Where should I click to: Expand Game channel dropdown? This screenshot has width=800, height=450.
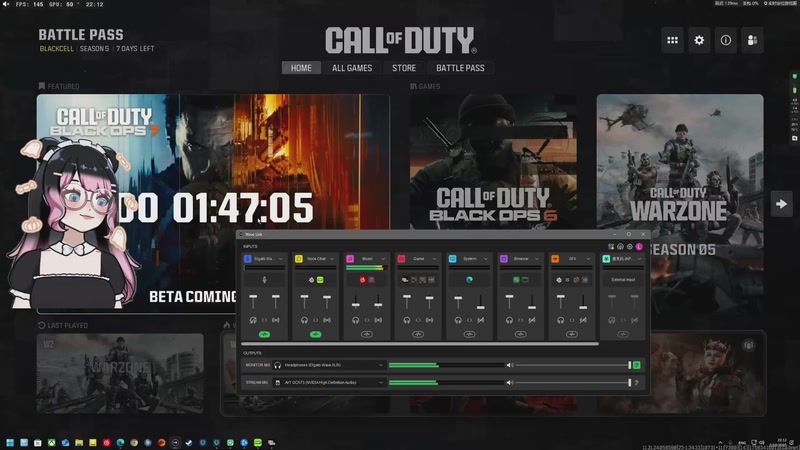click(434, 259)
